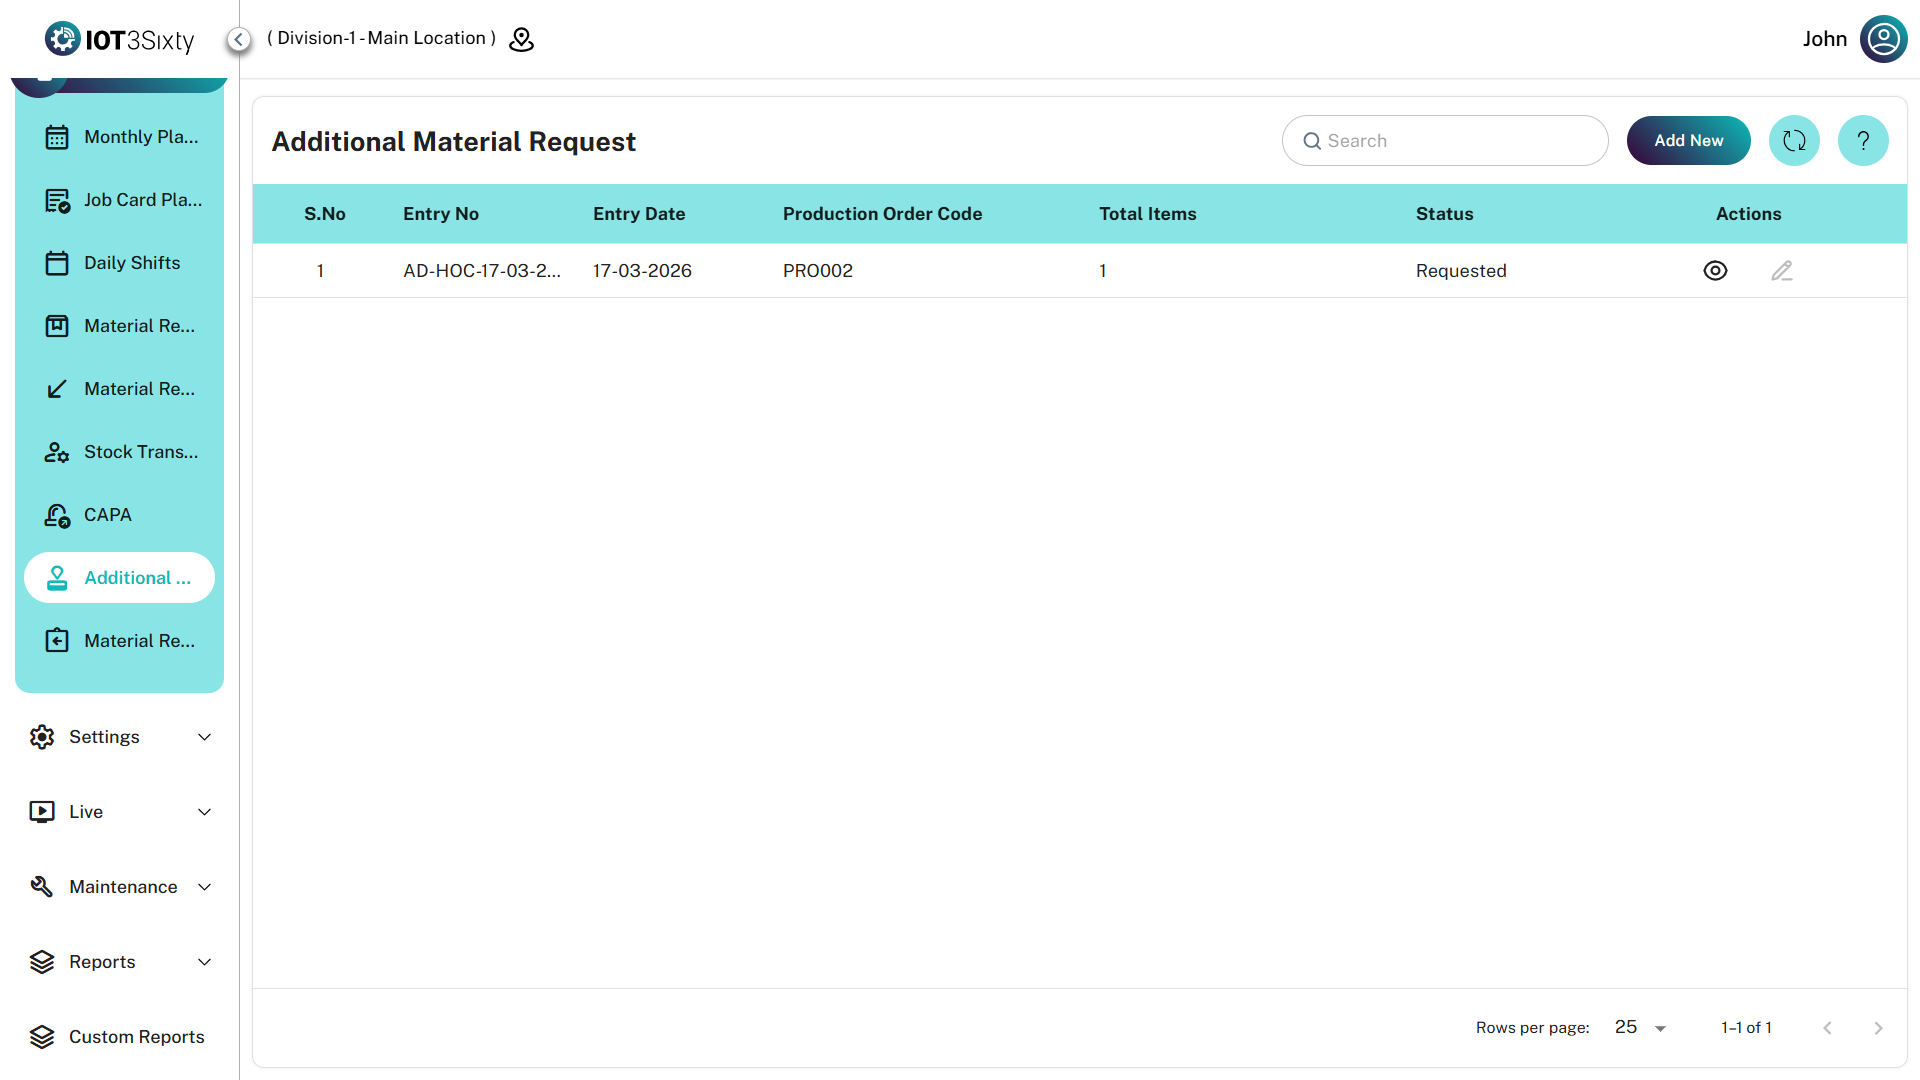Expand the Reports menu
The image size is (1920, 1080).
pyautogui.click(x=120, y=962)
